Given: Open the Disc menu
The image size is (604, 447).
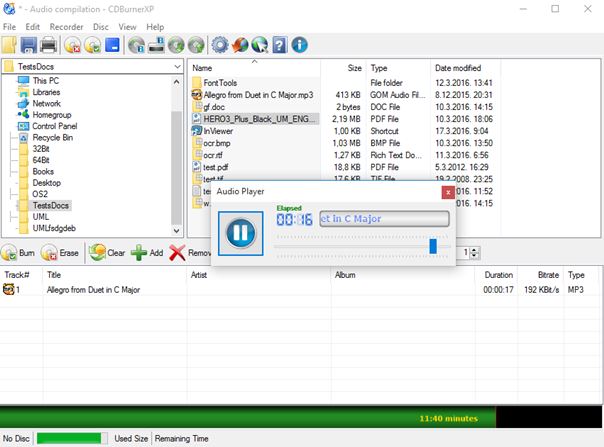Looking at the screenshot, I should pyautogui.click(x=100, y=26).
